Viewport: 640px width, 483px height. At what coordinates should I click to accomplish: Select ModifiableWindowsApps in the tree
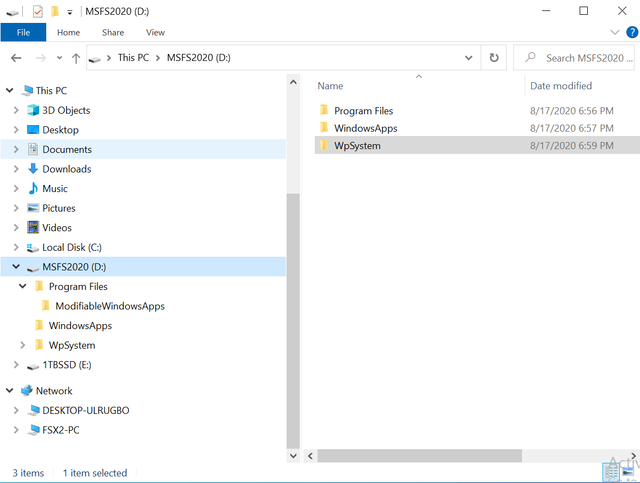click(110, 306)
